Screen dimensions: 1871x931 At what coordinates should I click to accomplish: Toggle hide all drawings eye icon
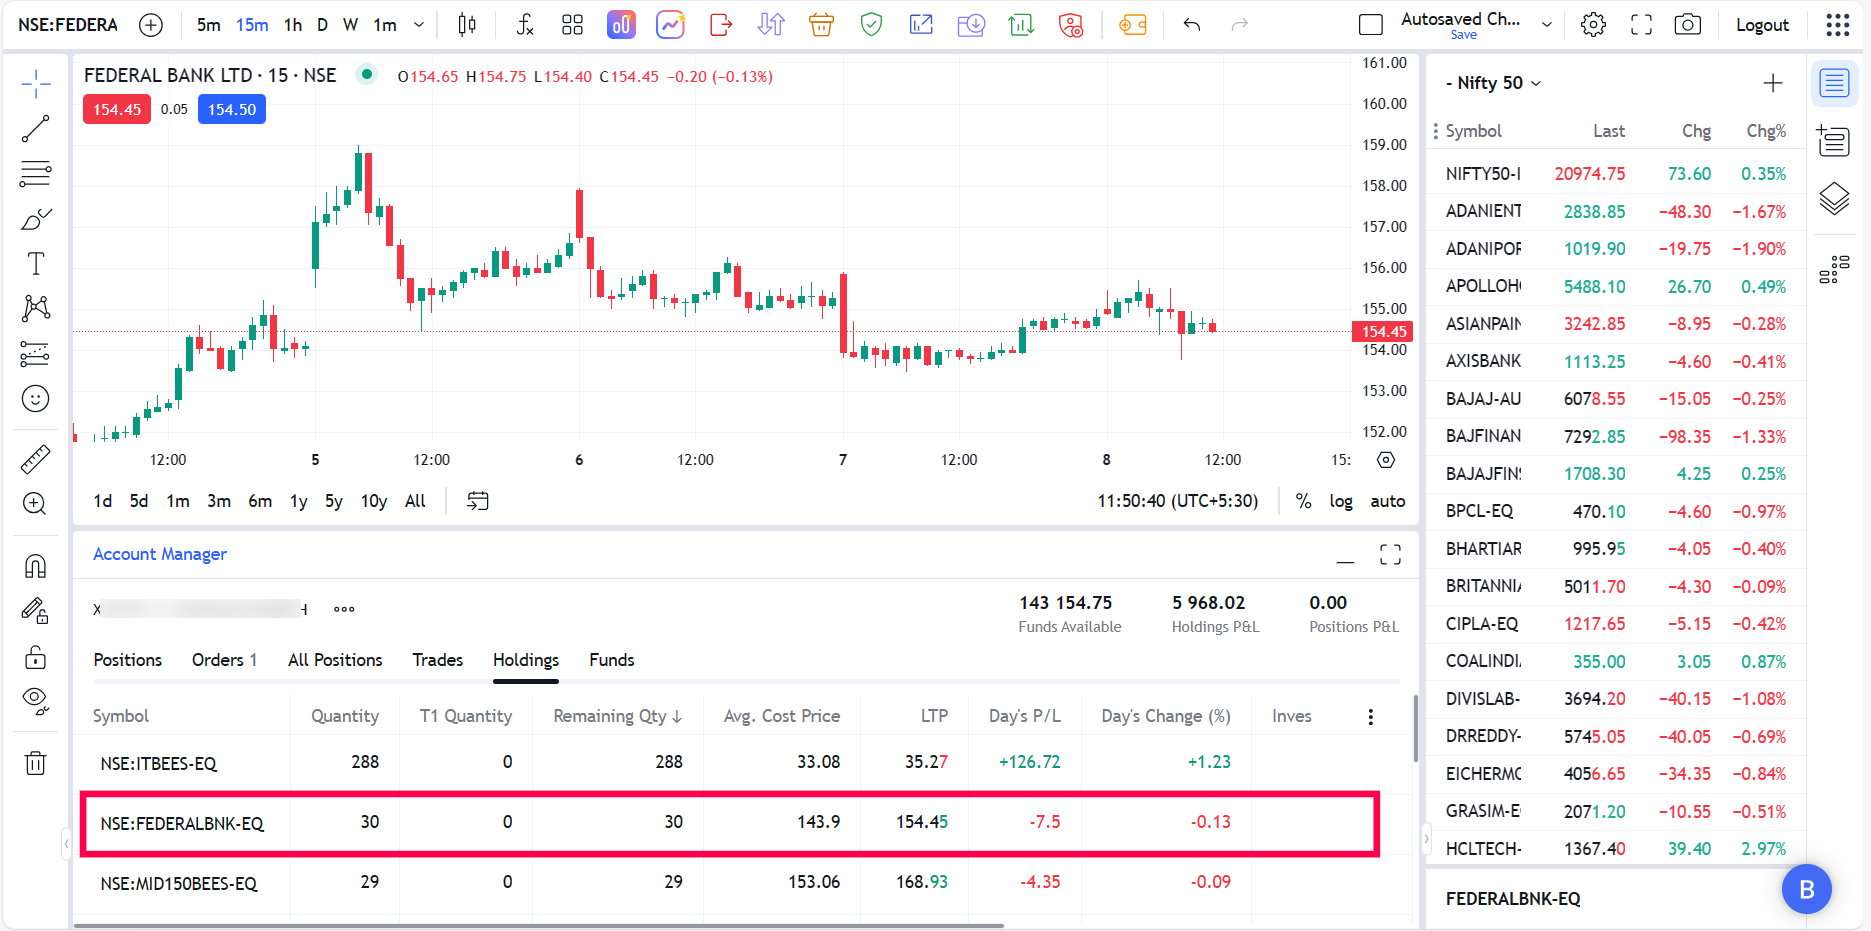pyautogui.click(x=36, y=702)
